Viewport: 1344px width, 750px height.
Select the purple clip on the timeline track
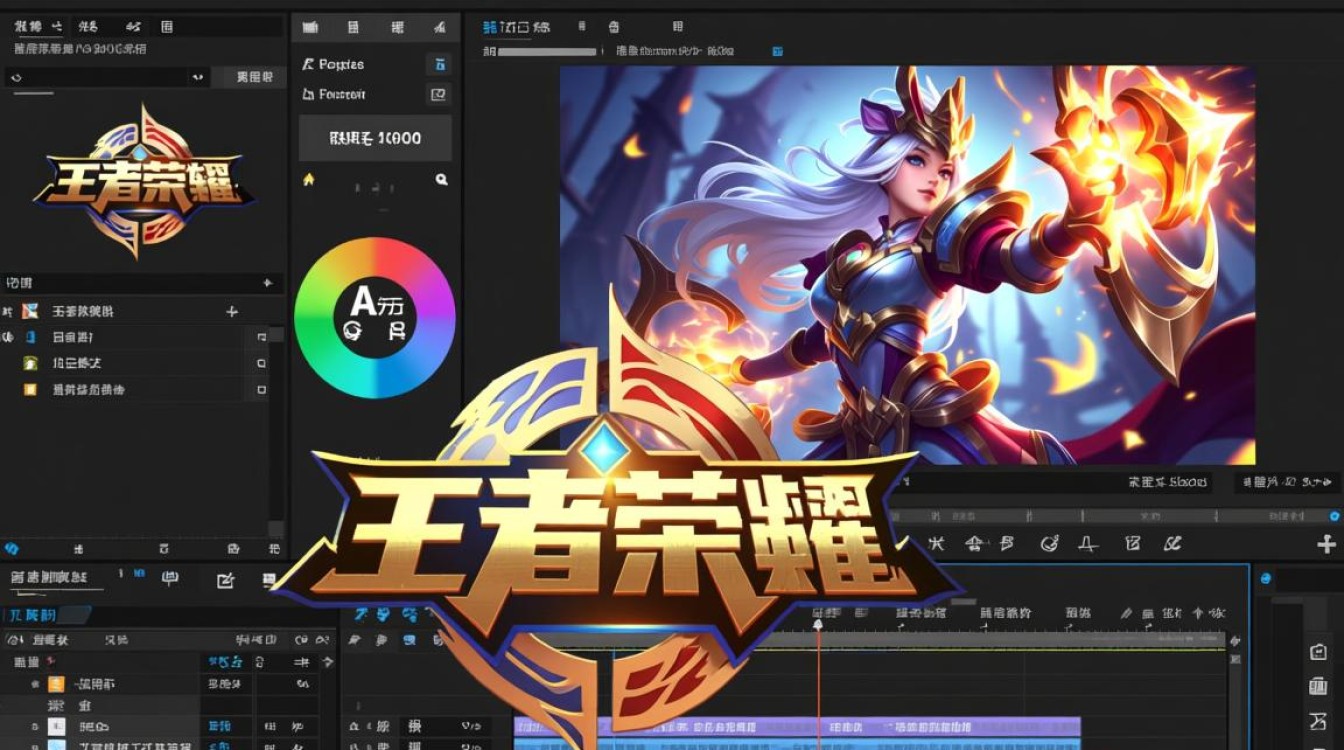[796, 726]
